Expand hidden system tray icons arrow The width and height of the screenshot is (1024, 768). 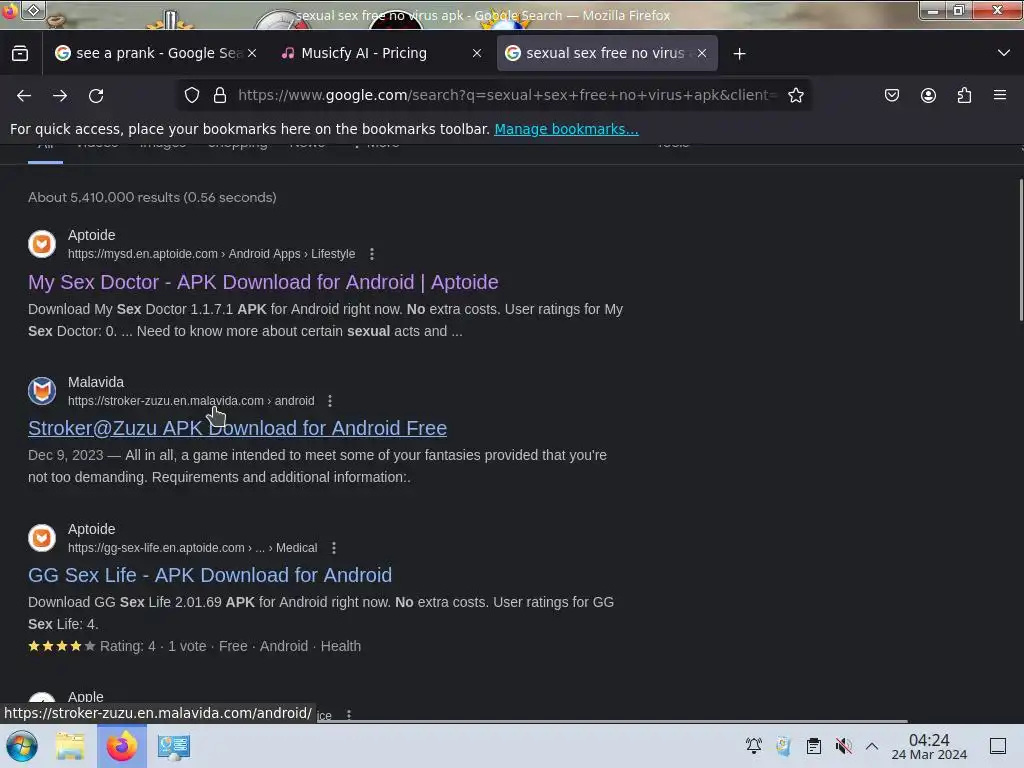(x=872, y=746)
